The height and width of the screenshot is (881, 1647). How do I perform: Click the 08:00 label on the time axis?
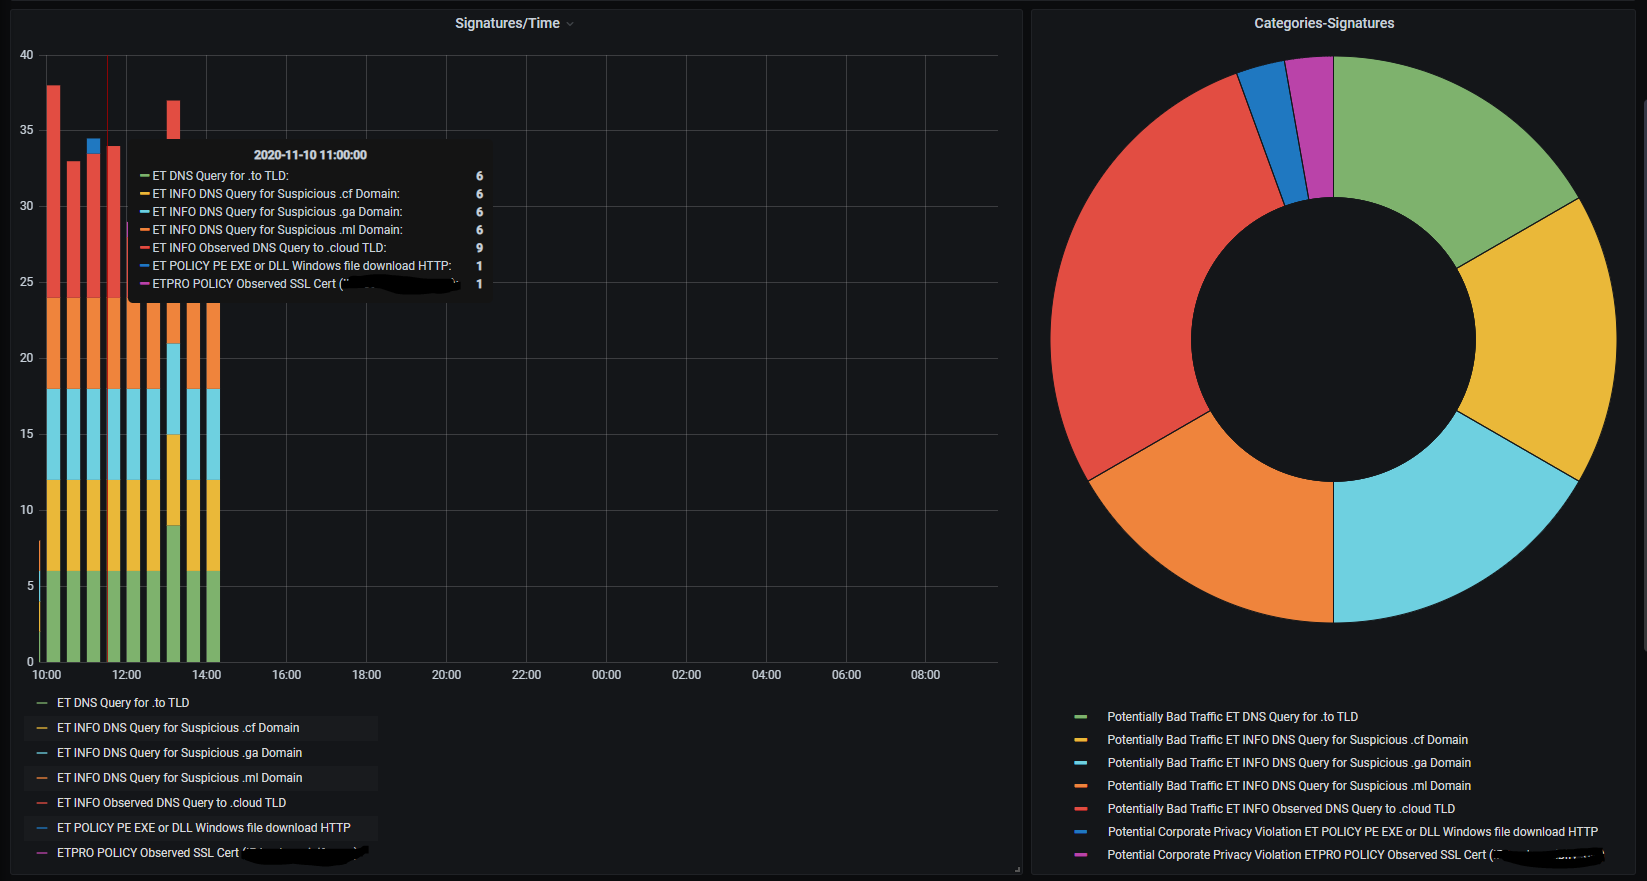(x=925, y=675)
